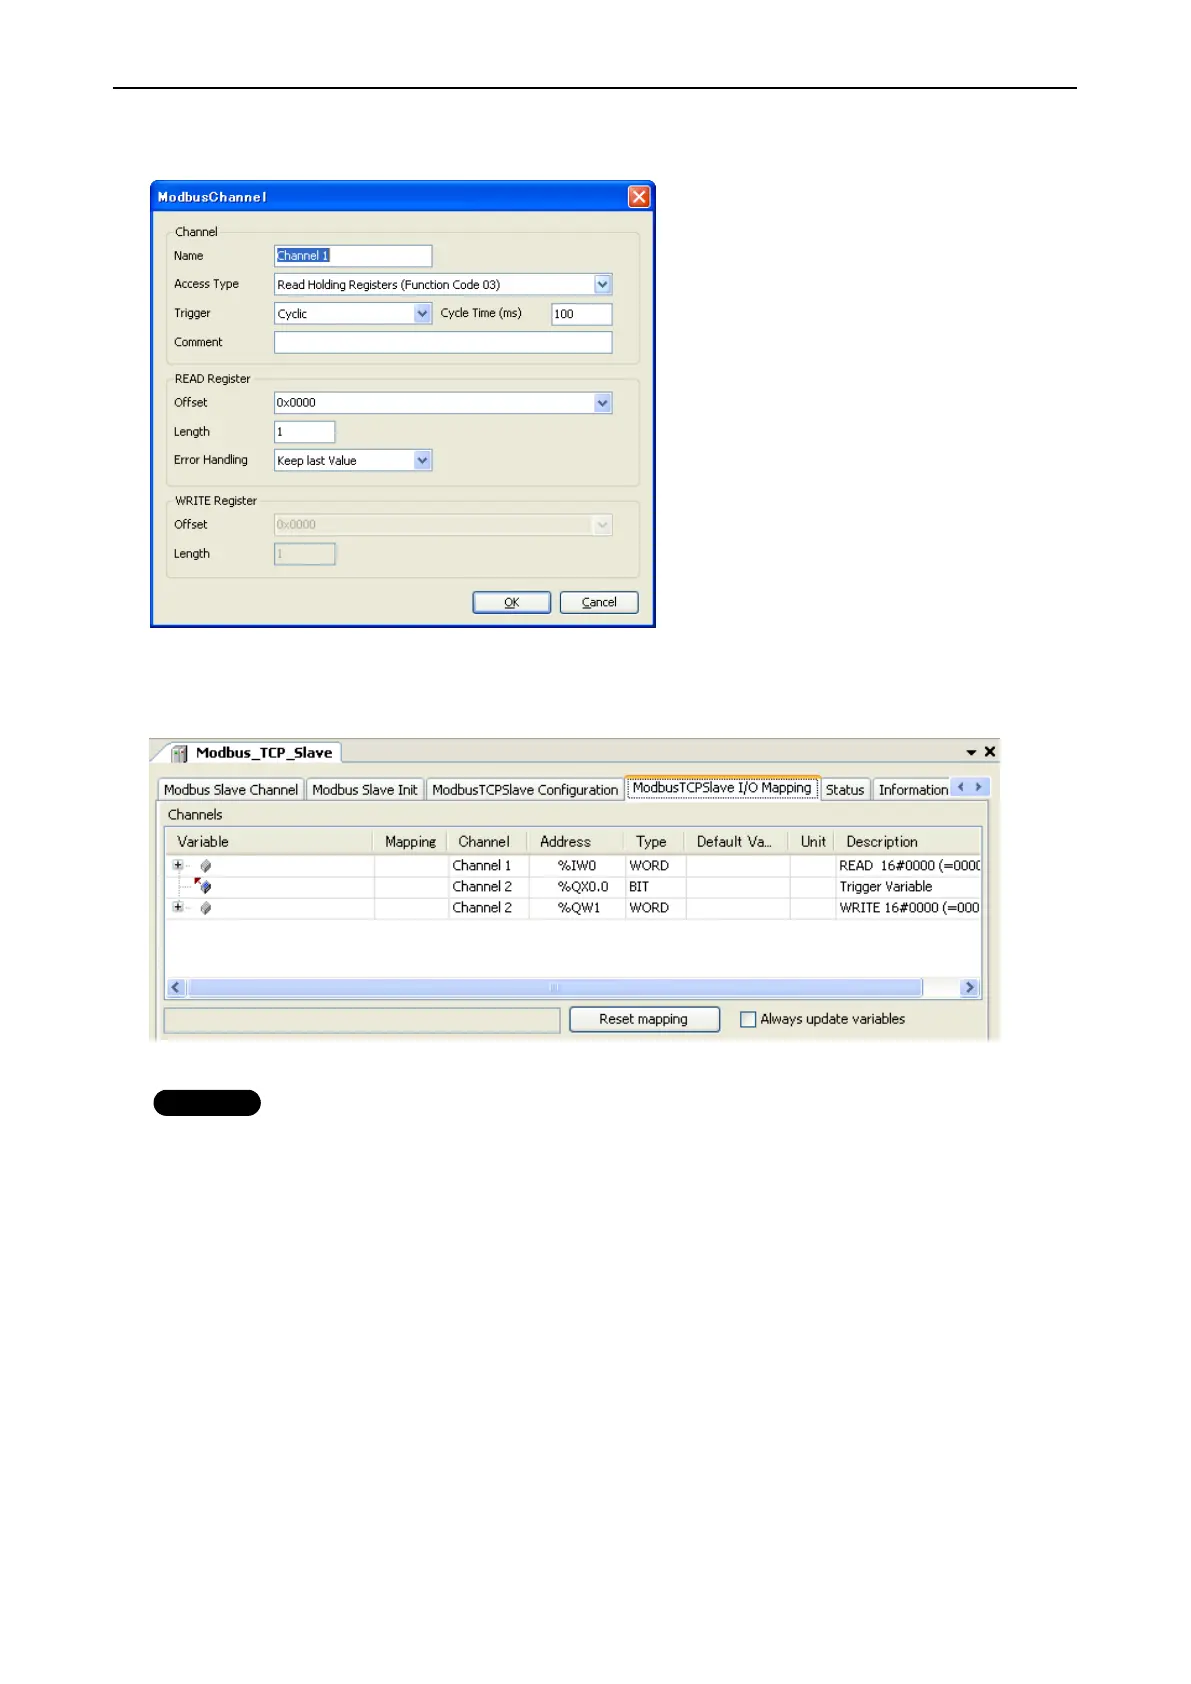This screenshot has height=1684, width=1191.
Task: Click the Modbus_TCP_Slave tab device icon
Action: click(179, 753)
